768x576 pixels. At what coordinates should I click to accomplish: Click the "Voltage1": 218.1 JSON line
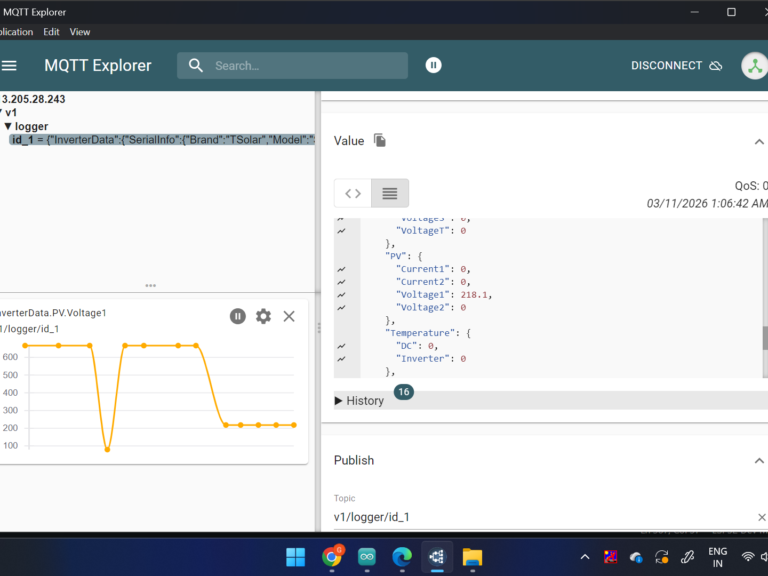click(x=444, y=295)
